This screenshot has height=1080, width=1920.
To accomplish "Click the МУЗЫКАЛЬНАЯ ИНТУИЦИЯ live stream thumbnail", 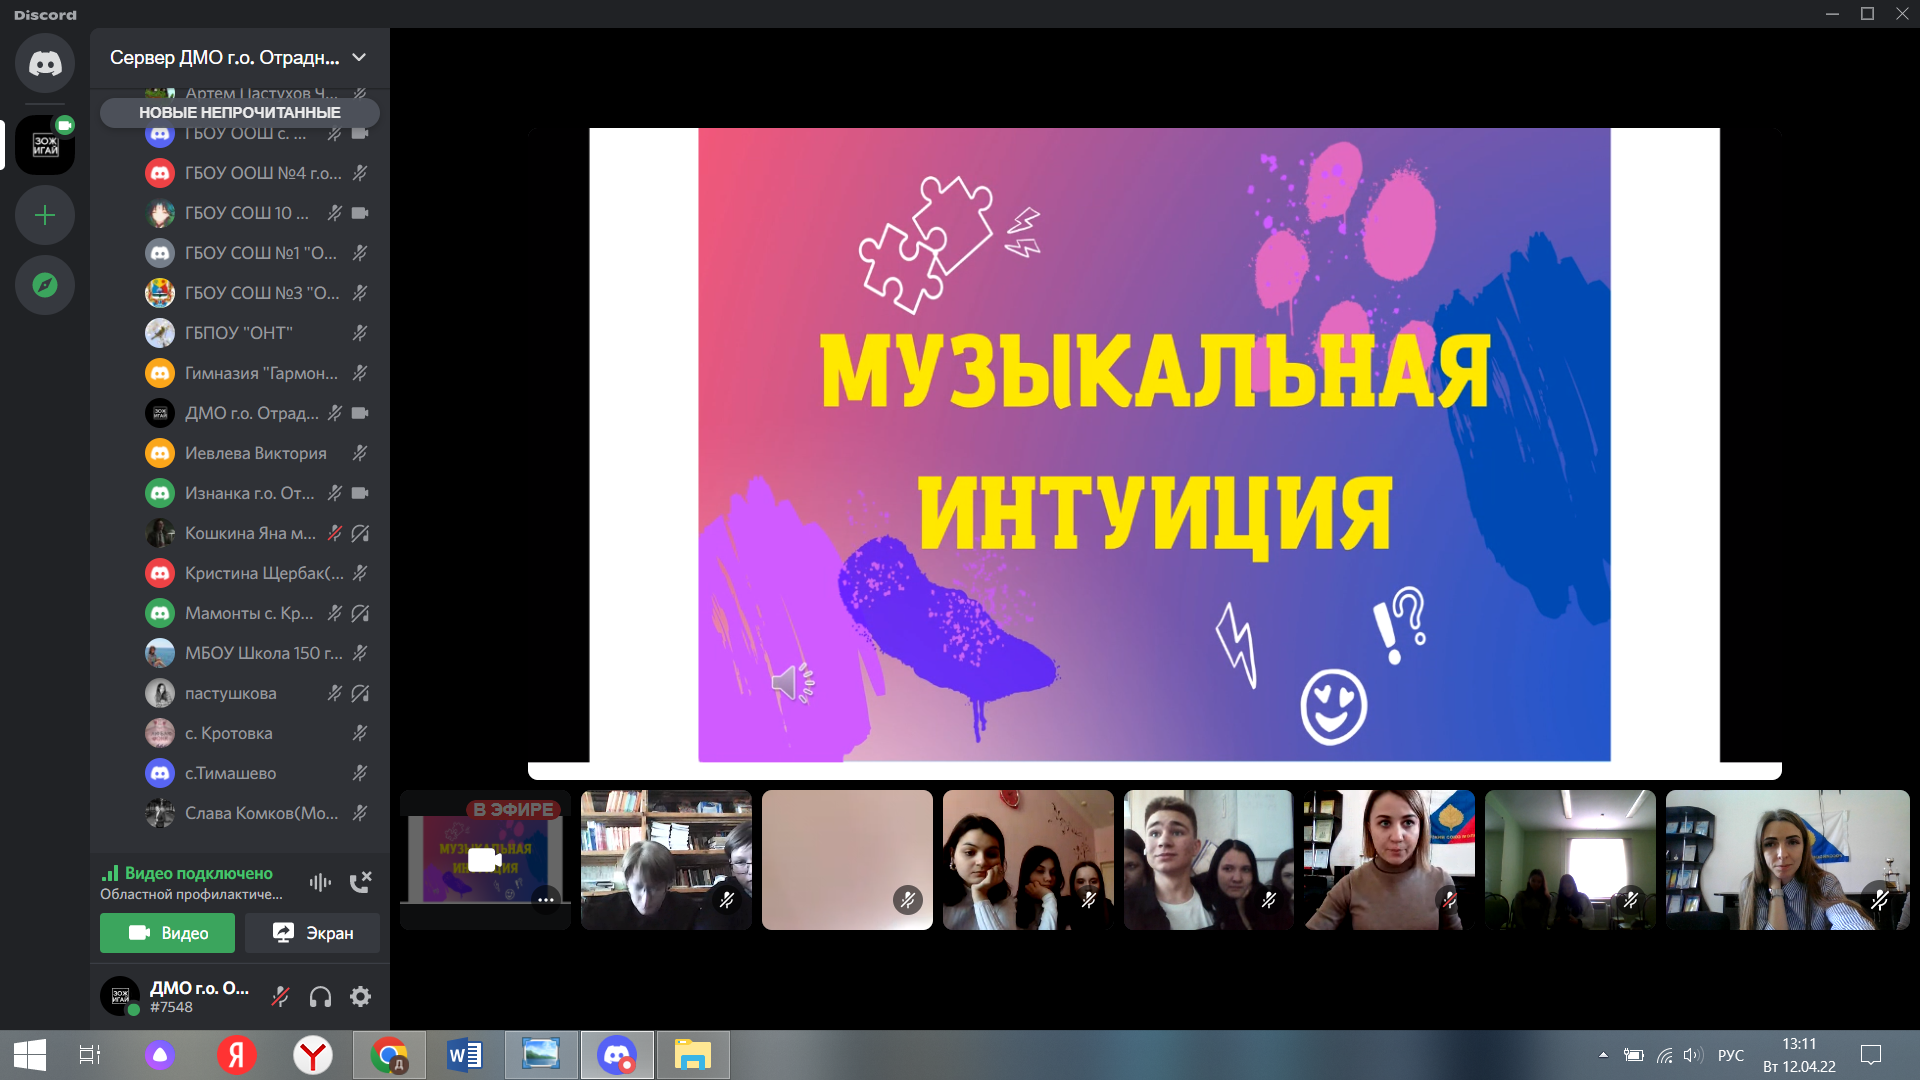I will click(485, 858).
